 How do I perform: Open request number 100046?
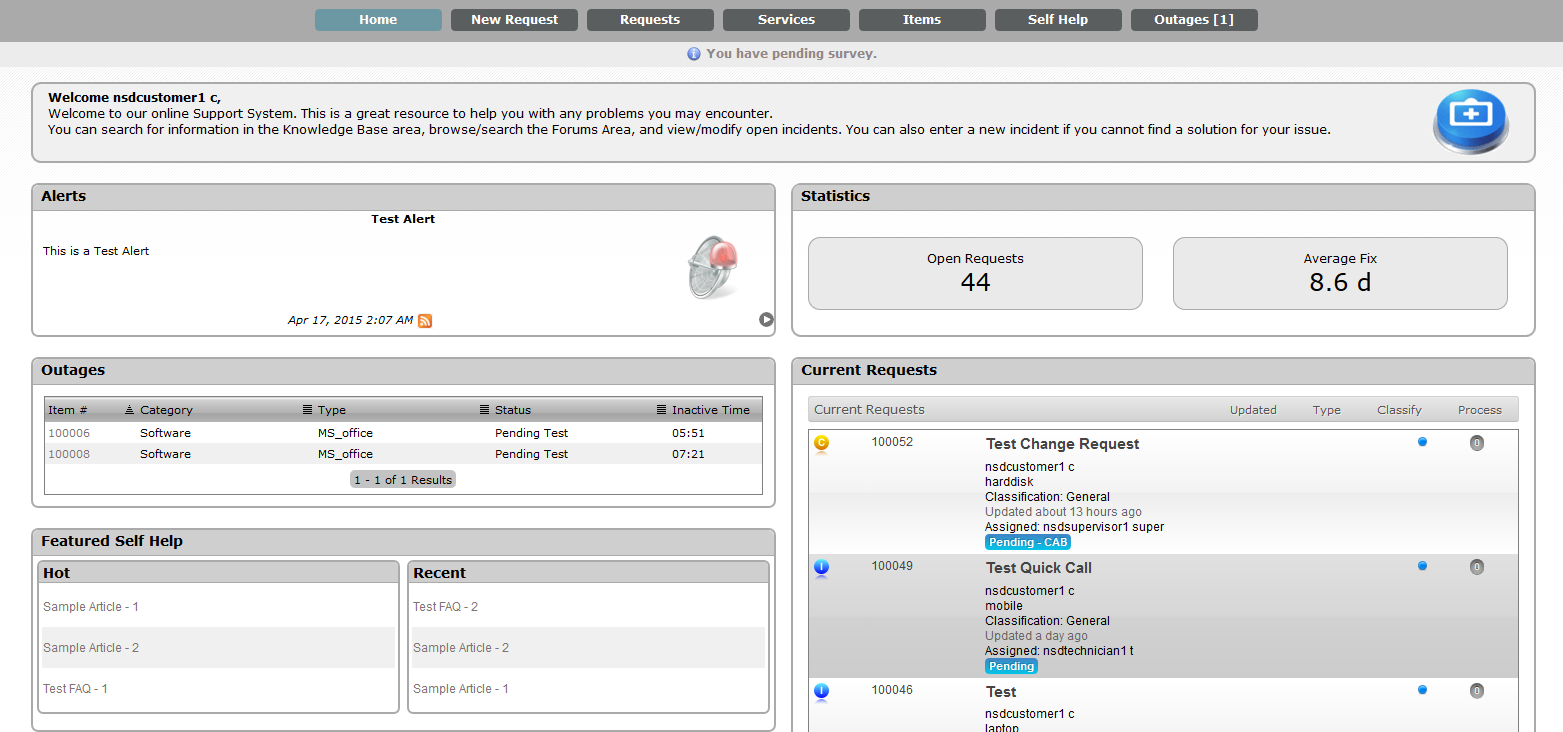pos(892,690)
